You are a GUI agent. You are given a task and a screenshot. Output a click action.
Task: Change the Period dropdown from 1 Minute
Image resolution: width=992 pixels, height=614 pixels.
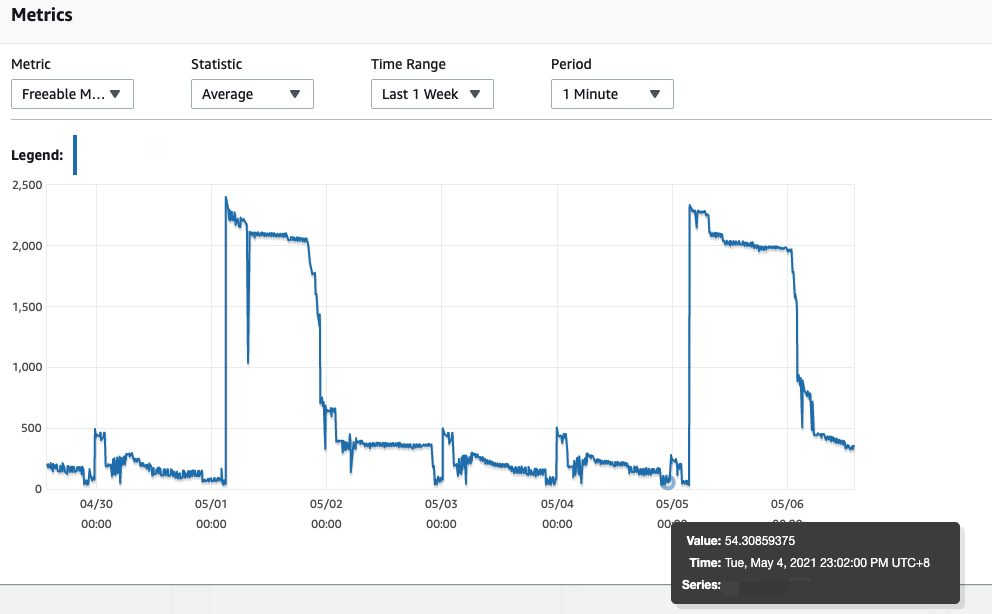612,94
